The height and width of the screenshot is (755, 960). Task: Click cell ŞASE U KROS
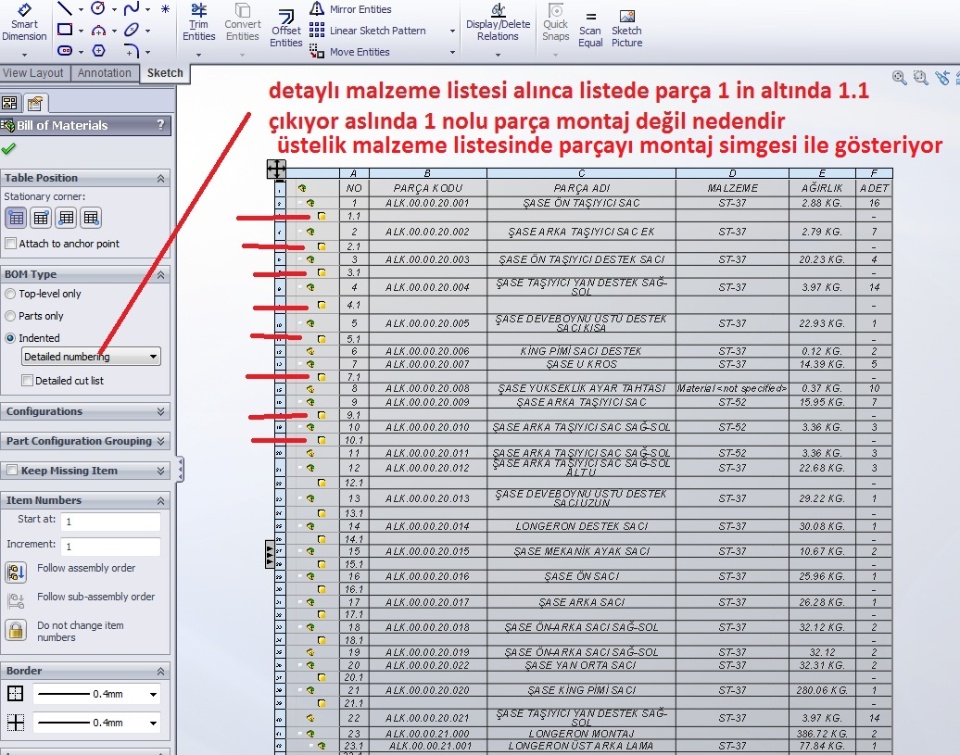582,364
